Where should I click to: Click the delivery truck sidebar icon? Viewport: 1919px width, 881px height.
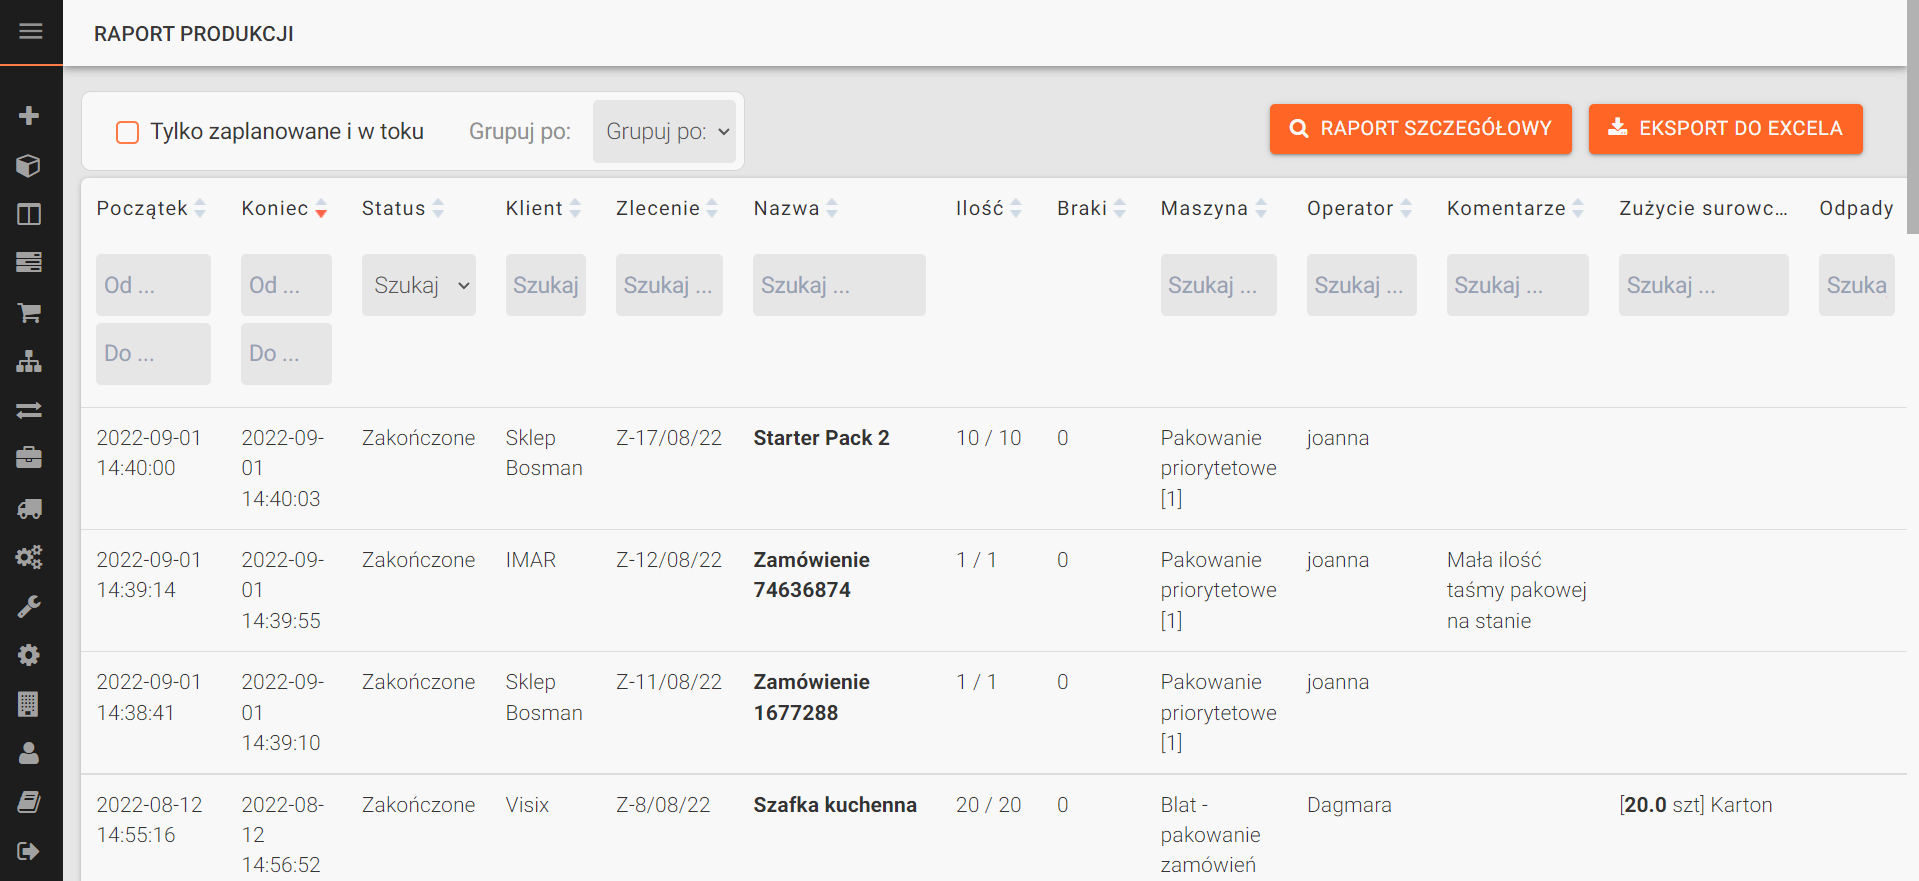[29, 509]
